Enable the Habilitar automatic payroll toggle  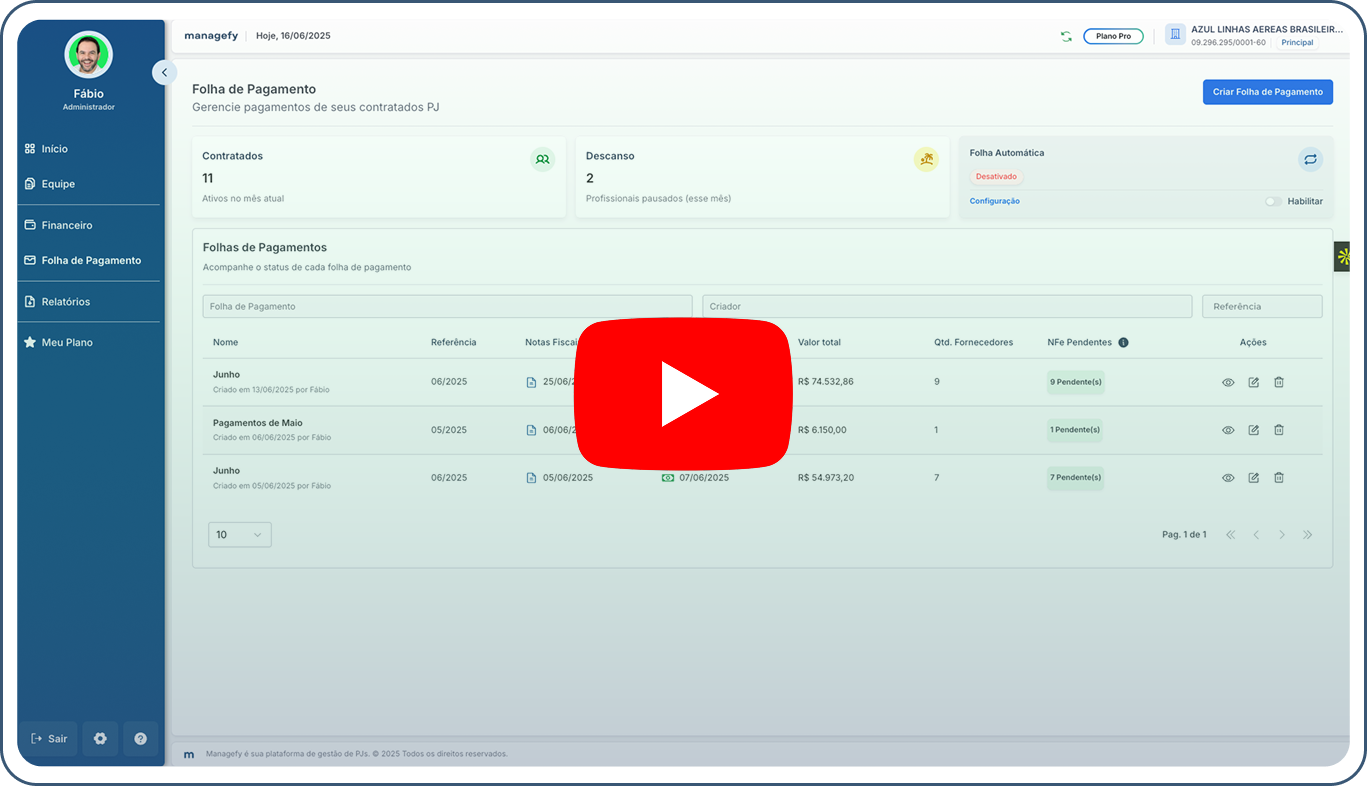1273,201
